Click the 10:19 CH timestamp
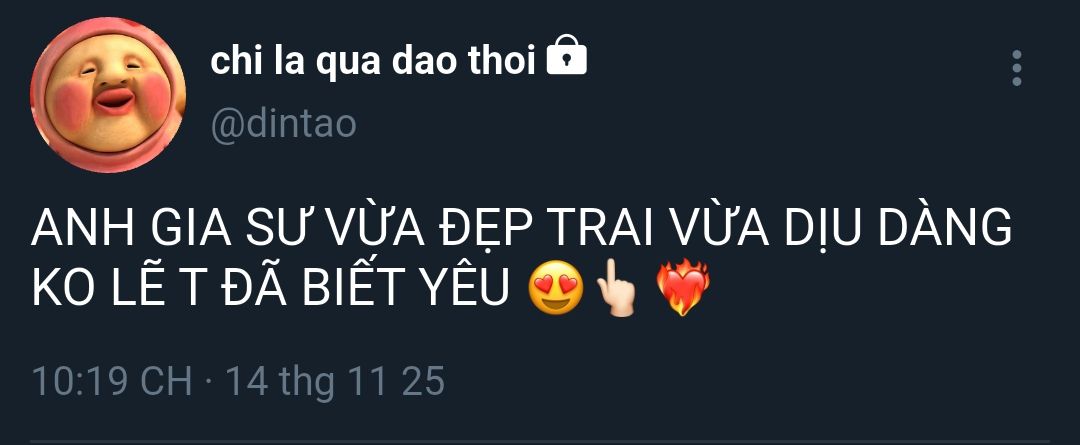The width and height of the screenshot is (1080, 445). click(112, 381)
